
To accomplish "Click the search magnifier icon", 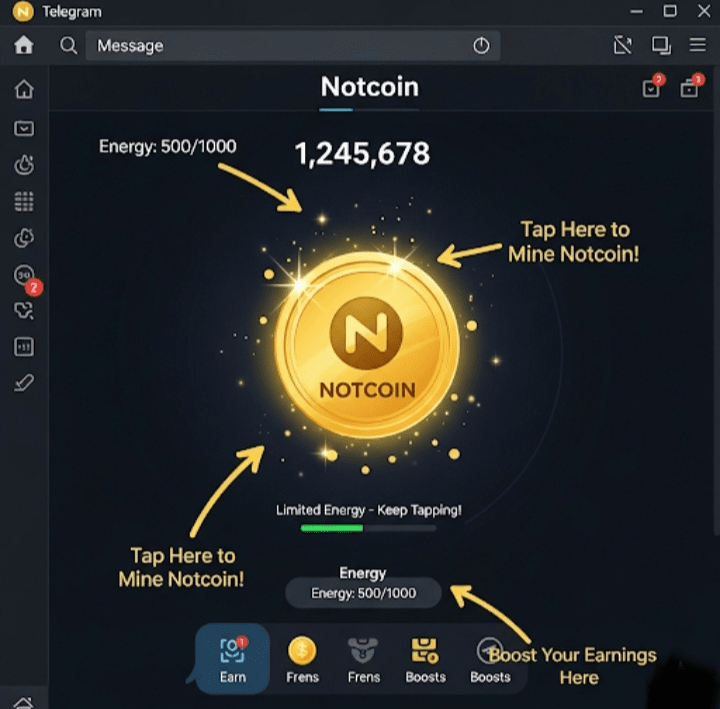I will click(68, 45).
